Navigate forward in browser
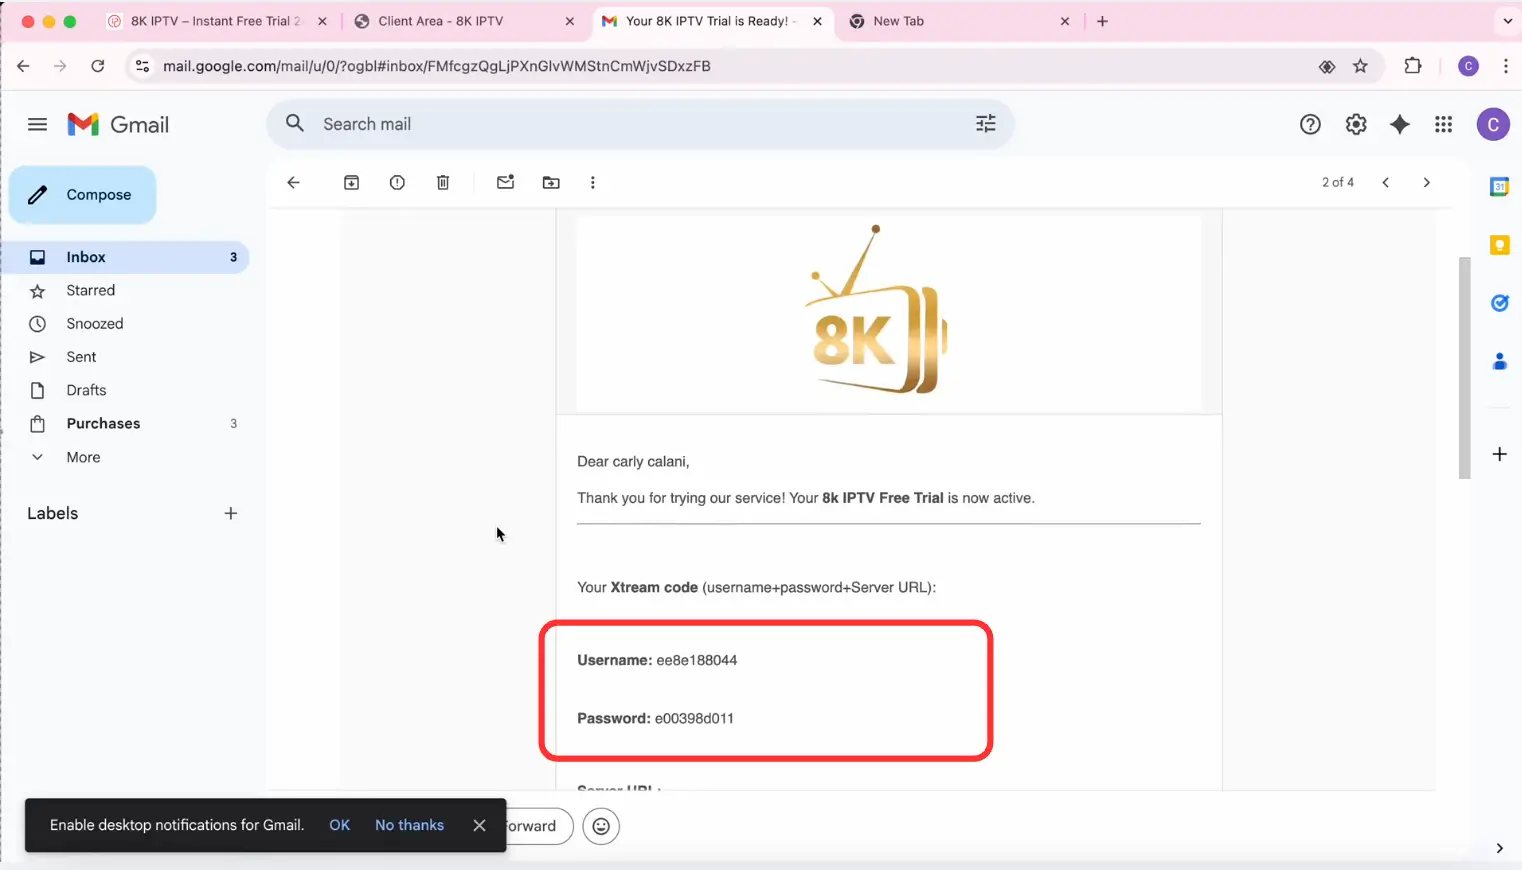The width and height of the screenshot is (1522, 870). point(60,66)
